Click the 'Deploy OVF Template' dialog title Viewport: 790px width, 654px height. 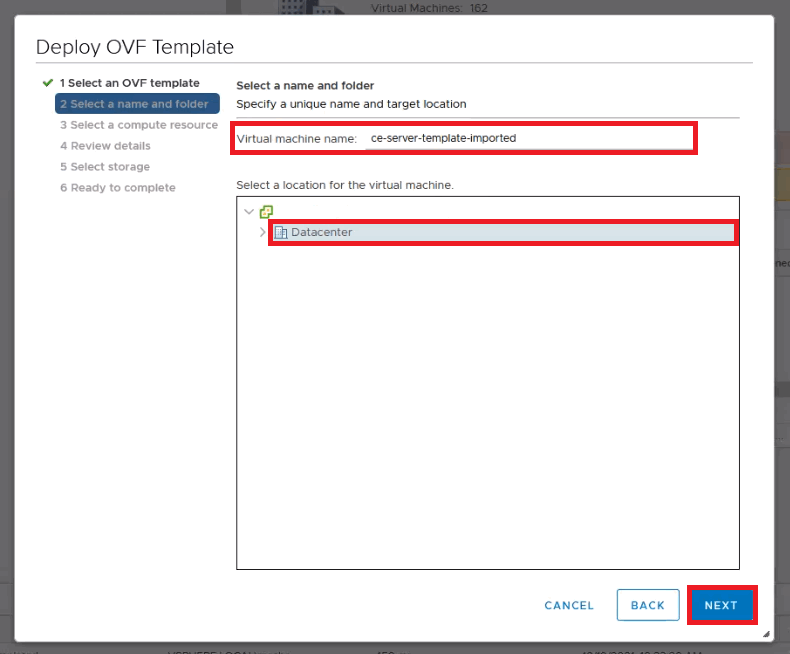135,47
